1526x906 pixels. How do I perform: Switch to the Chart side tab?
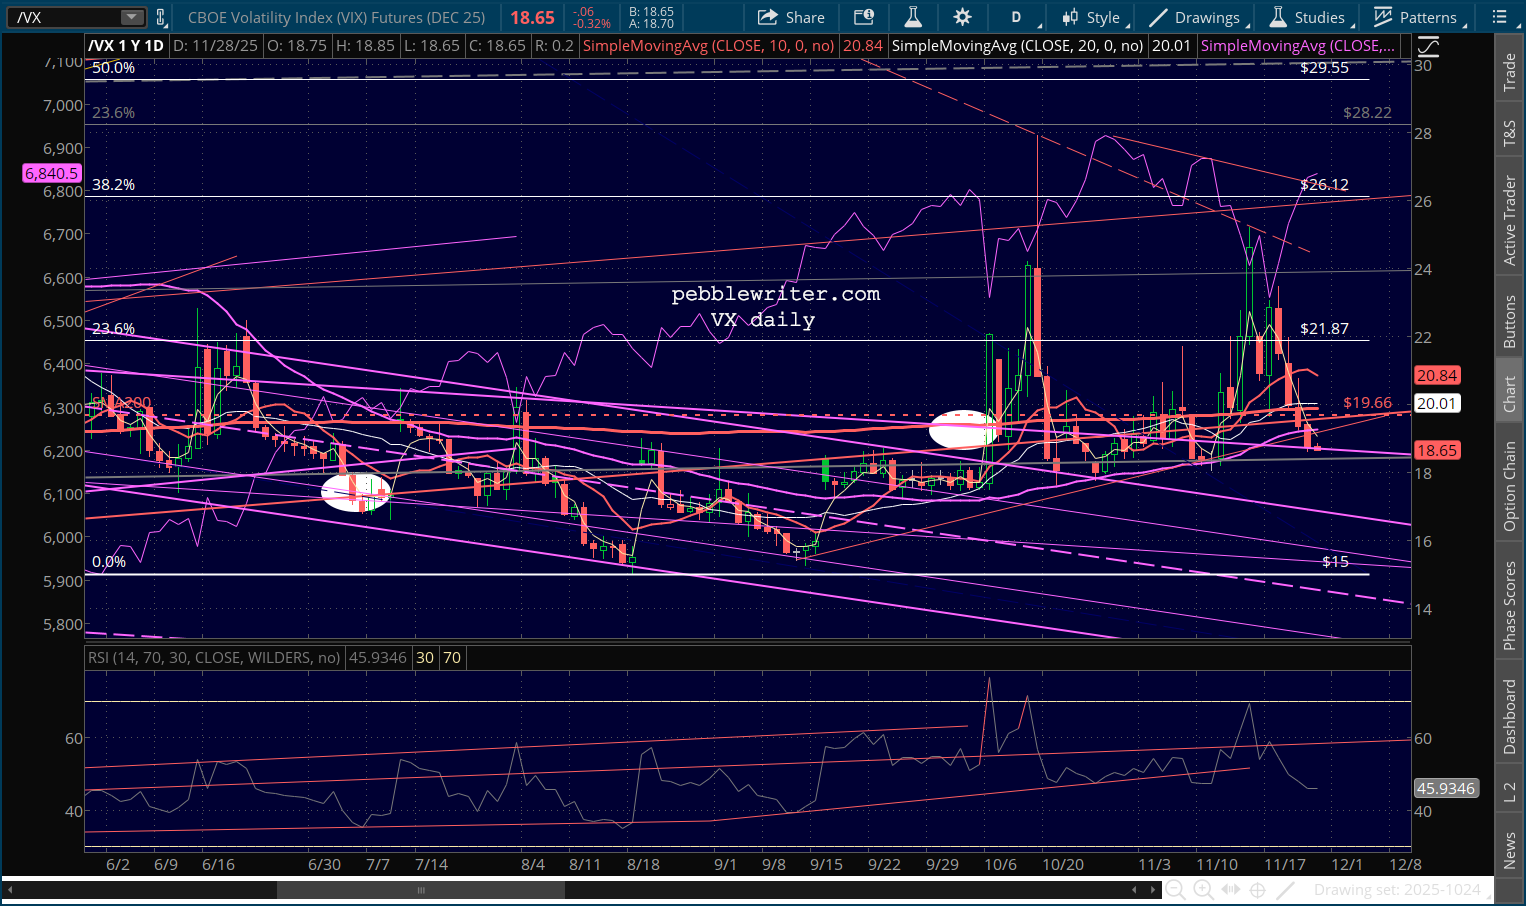pyautogui.click(x=1509, y=394)
